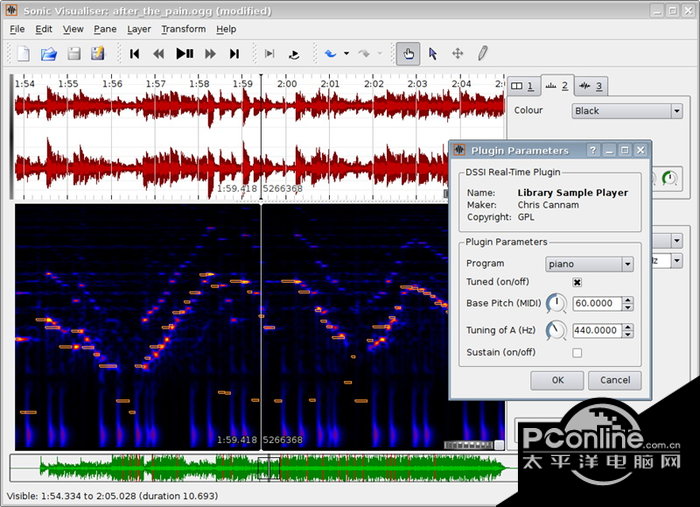Click the Base Pitch (MIDI) dial
The image size is (700, 507).
point(556,304)
